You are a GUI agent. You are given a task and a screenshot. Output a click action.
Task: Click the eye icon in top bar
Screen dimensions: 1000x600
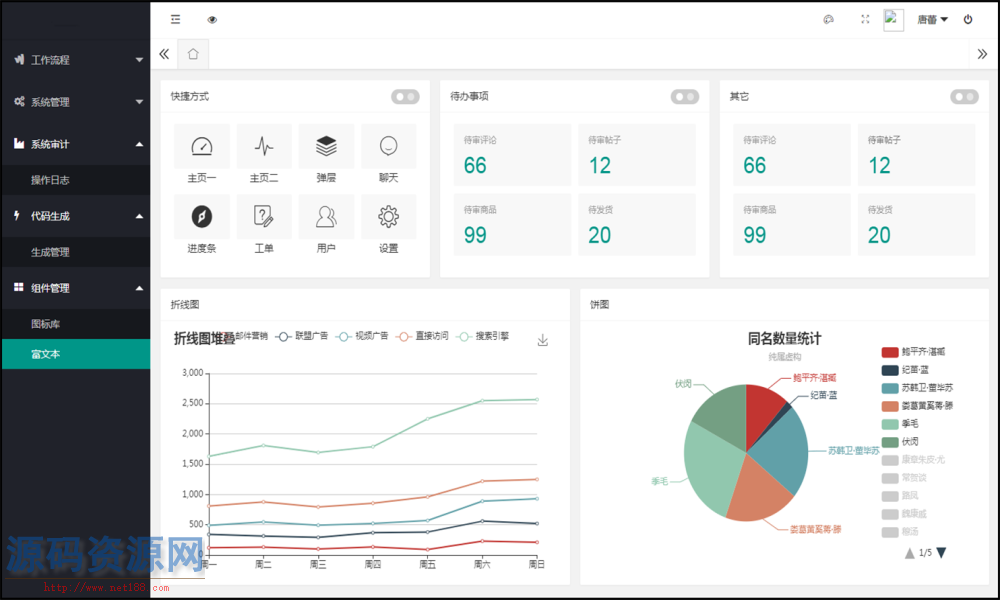212,20
